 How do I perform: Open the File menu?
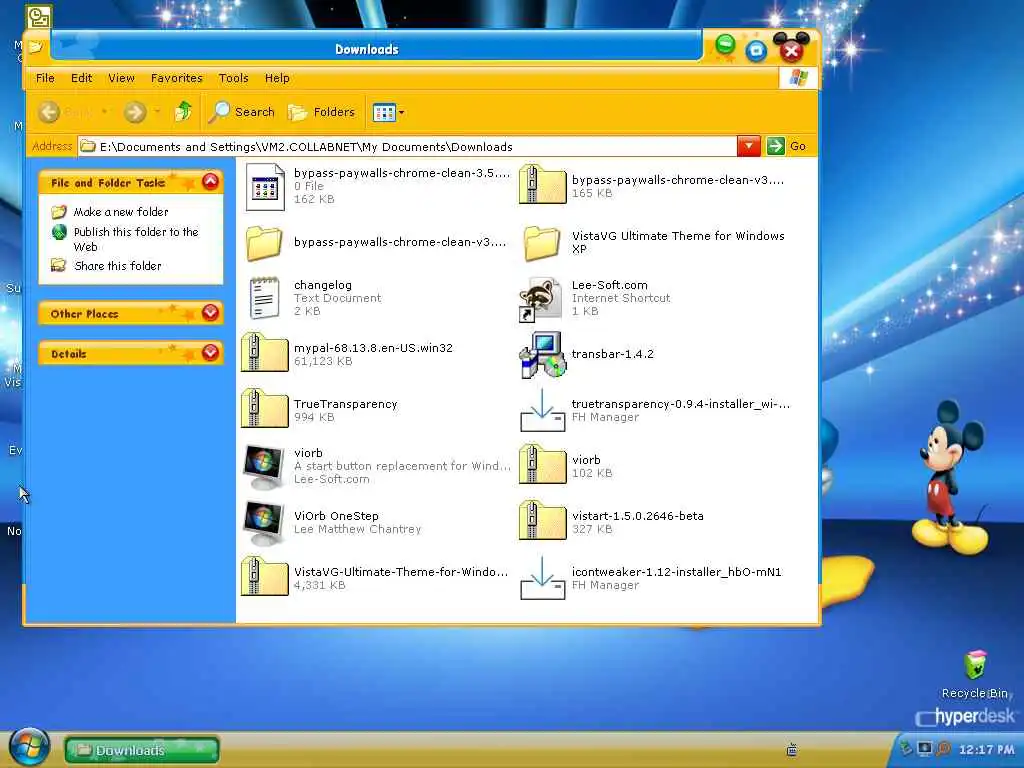[45, 78]
